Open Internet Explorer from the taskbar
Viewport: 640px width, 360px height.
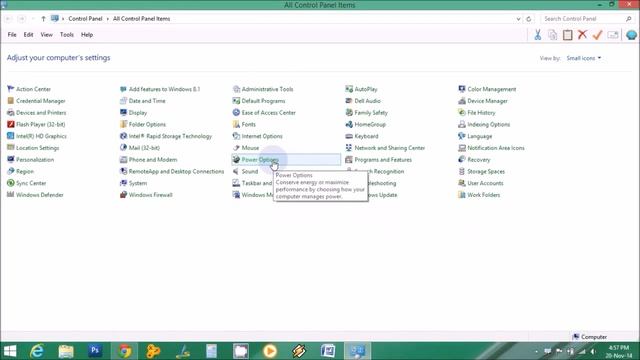[x=37, y=351]
